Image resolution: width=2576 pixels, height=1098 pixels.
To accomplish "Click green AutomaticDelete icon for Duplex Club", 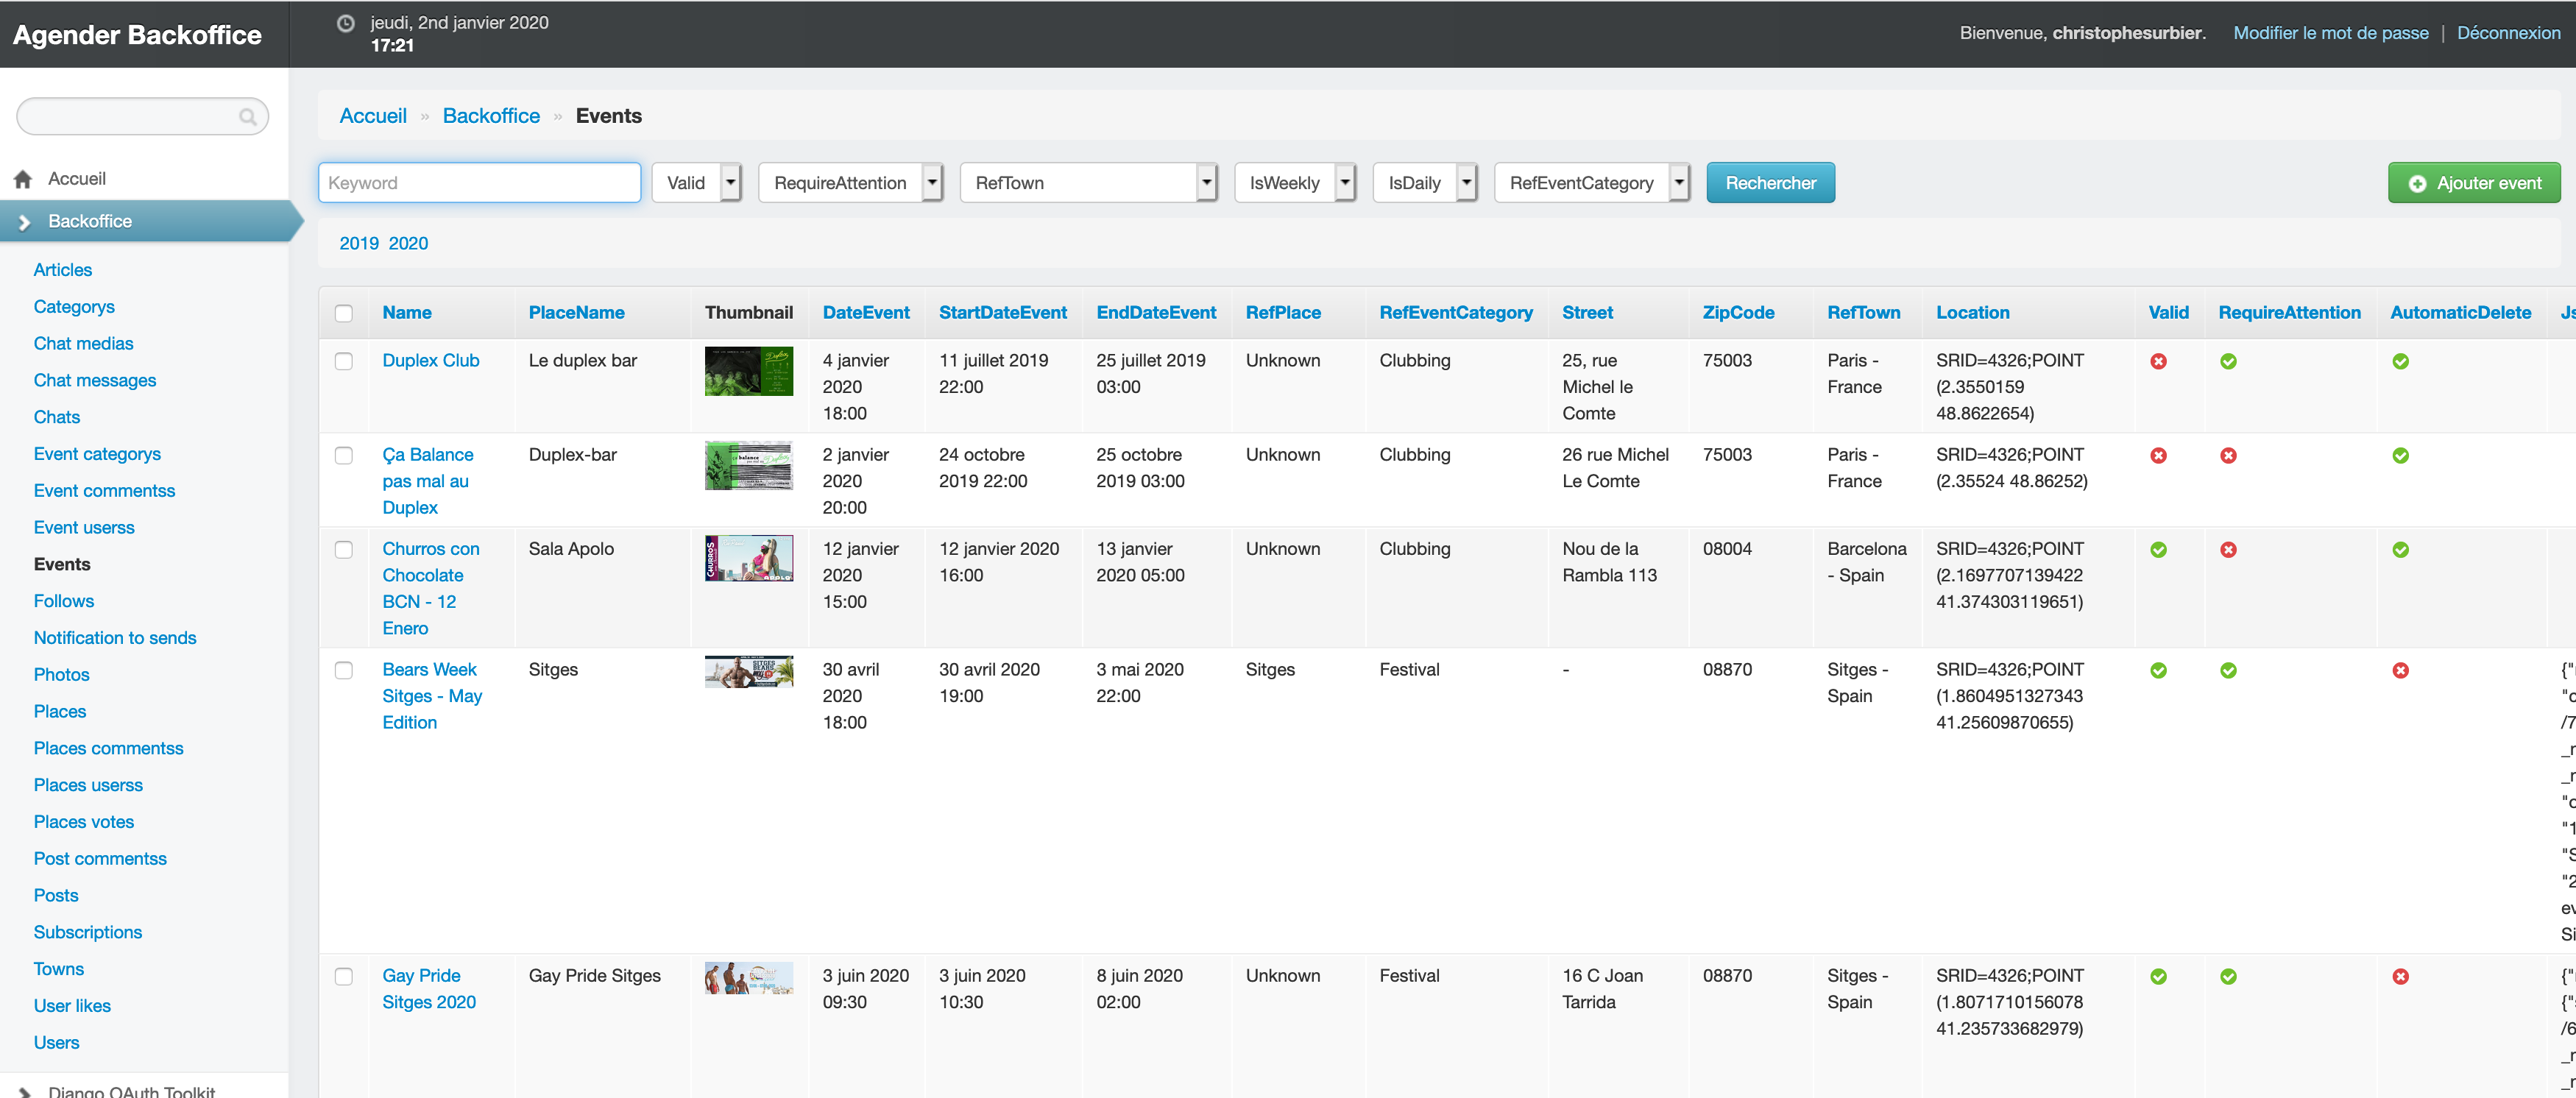I will pos(2400,361).
